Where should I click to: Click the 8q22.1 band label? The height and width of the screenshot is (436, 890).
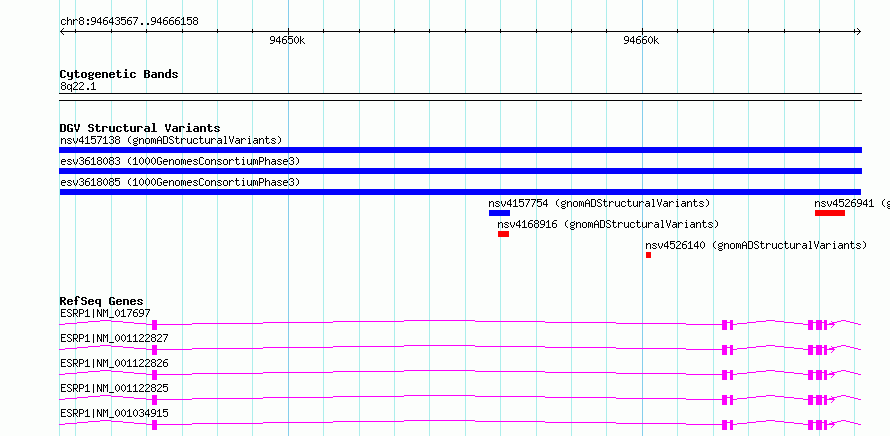[x=78, y=86]
